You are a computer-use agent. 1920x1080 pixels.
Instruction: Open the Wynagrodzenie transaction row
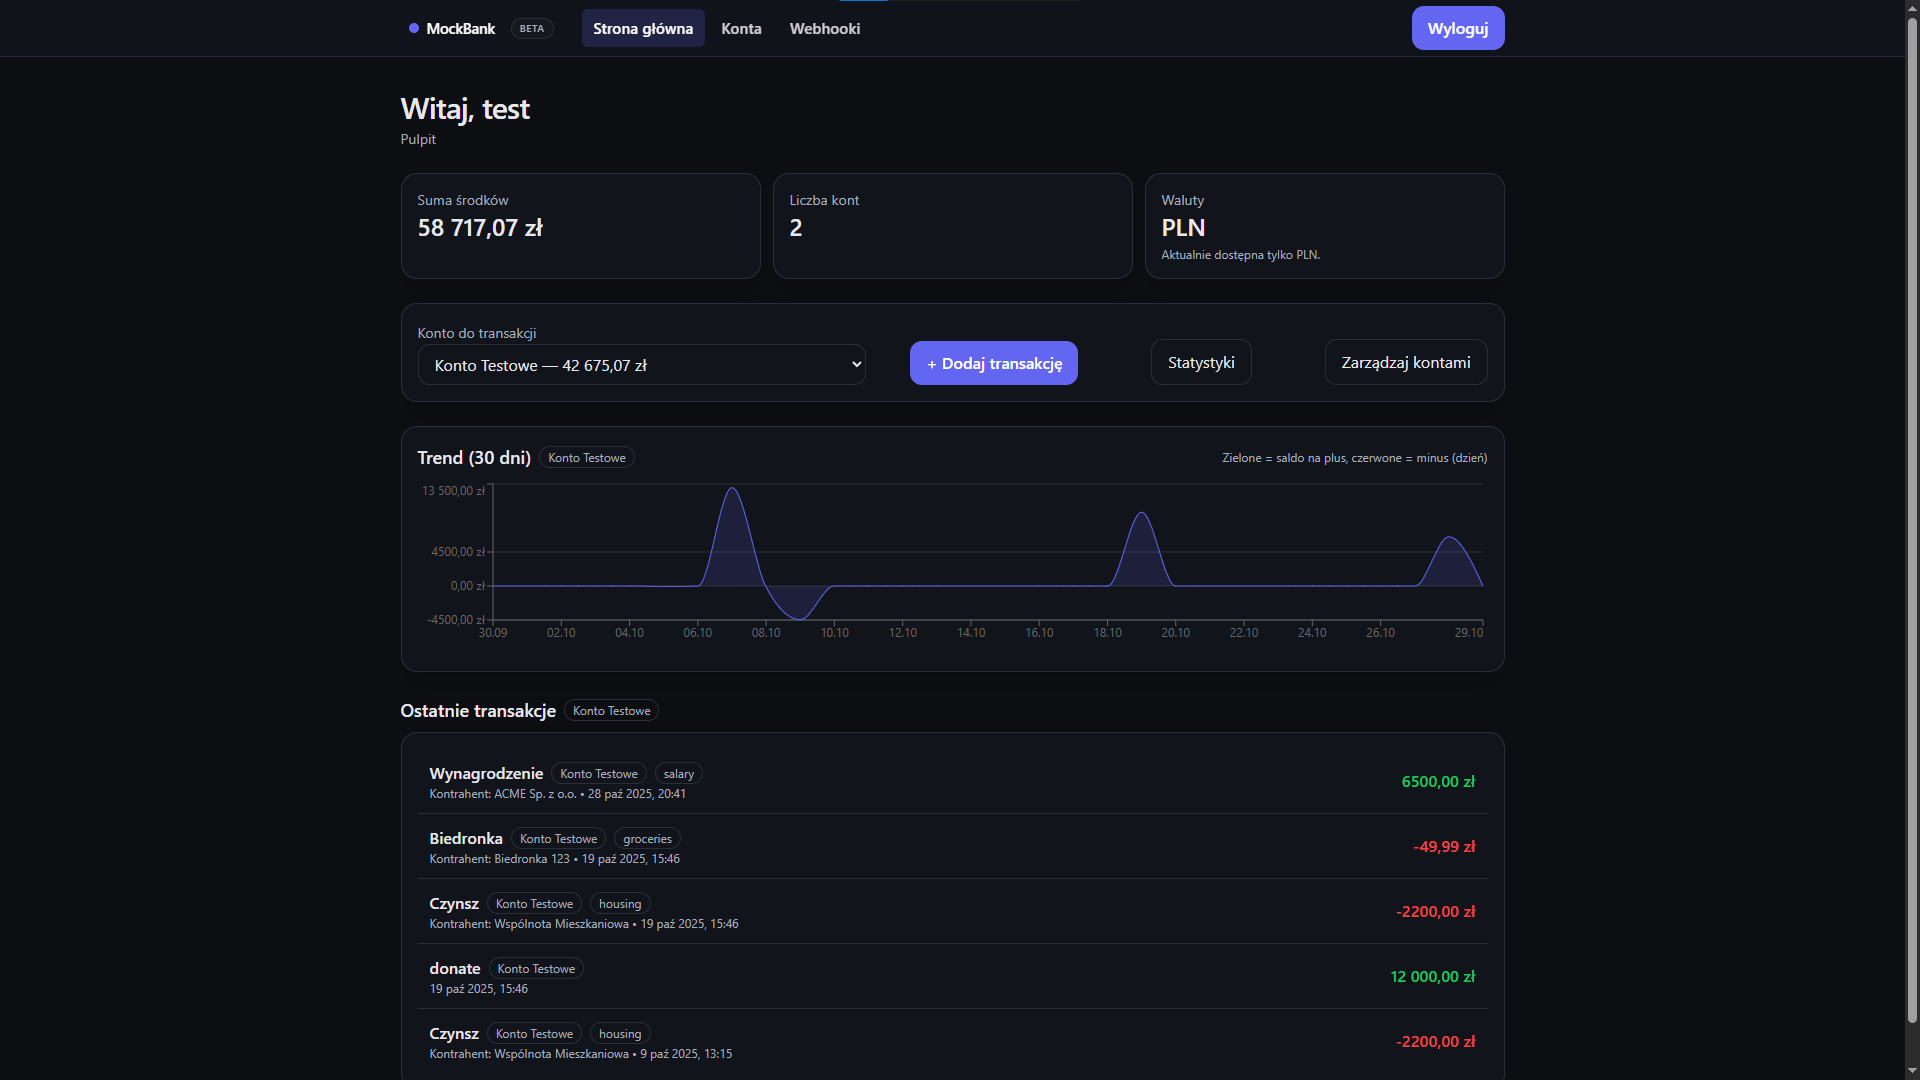[x=952, y=782]
